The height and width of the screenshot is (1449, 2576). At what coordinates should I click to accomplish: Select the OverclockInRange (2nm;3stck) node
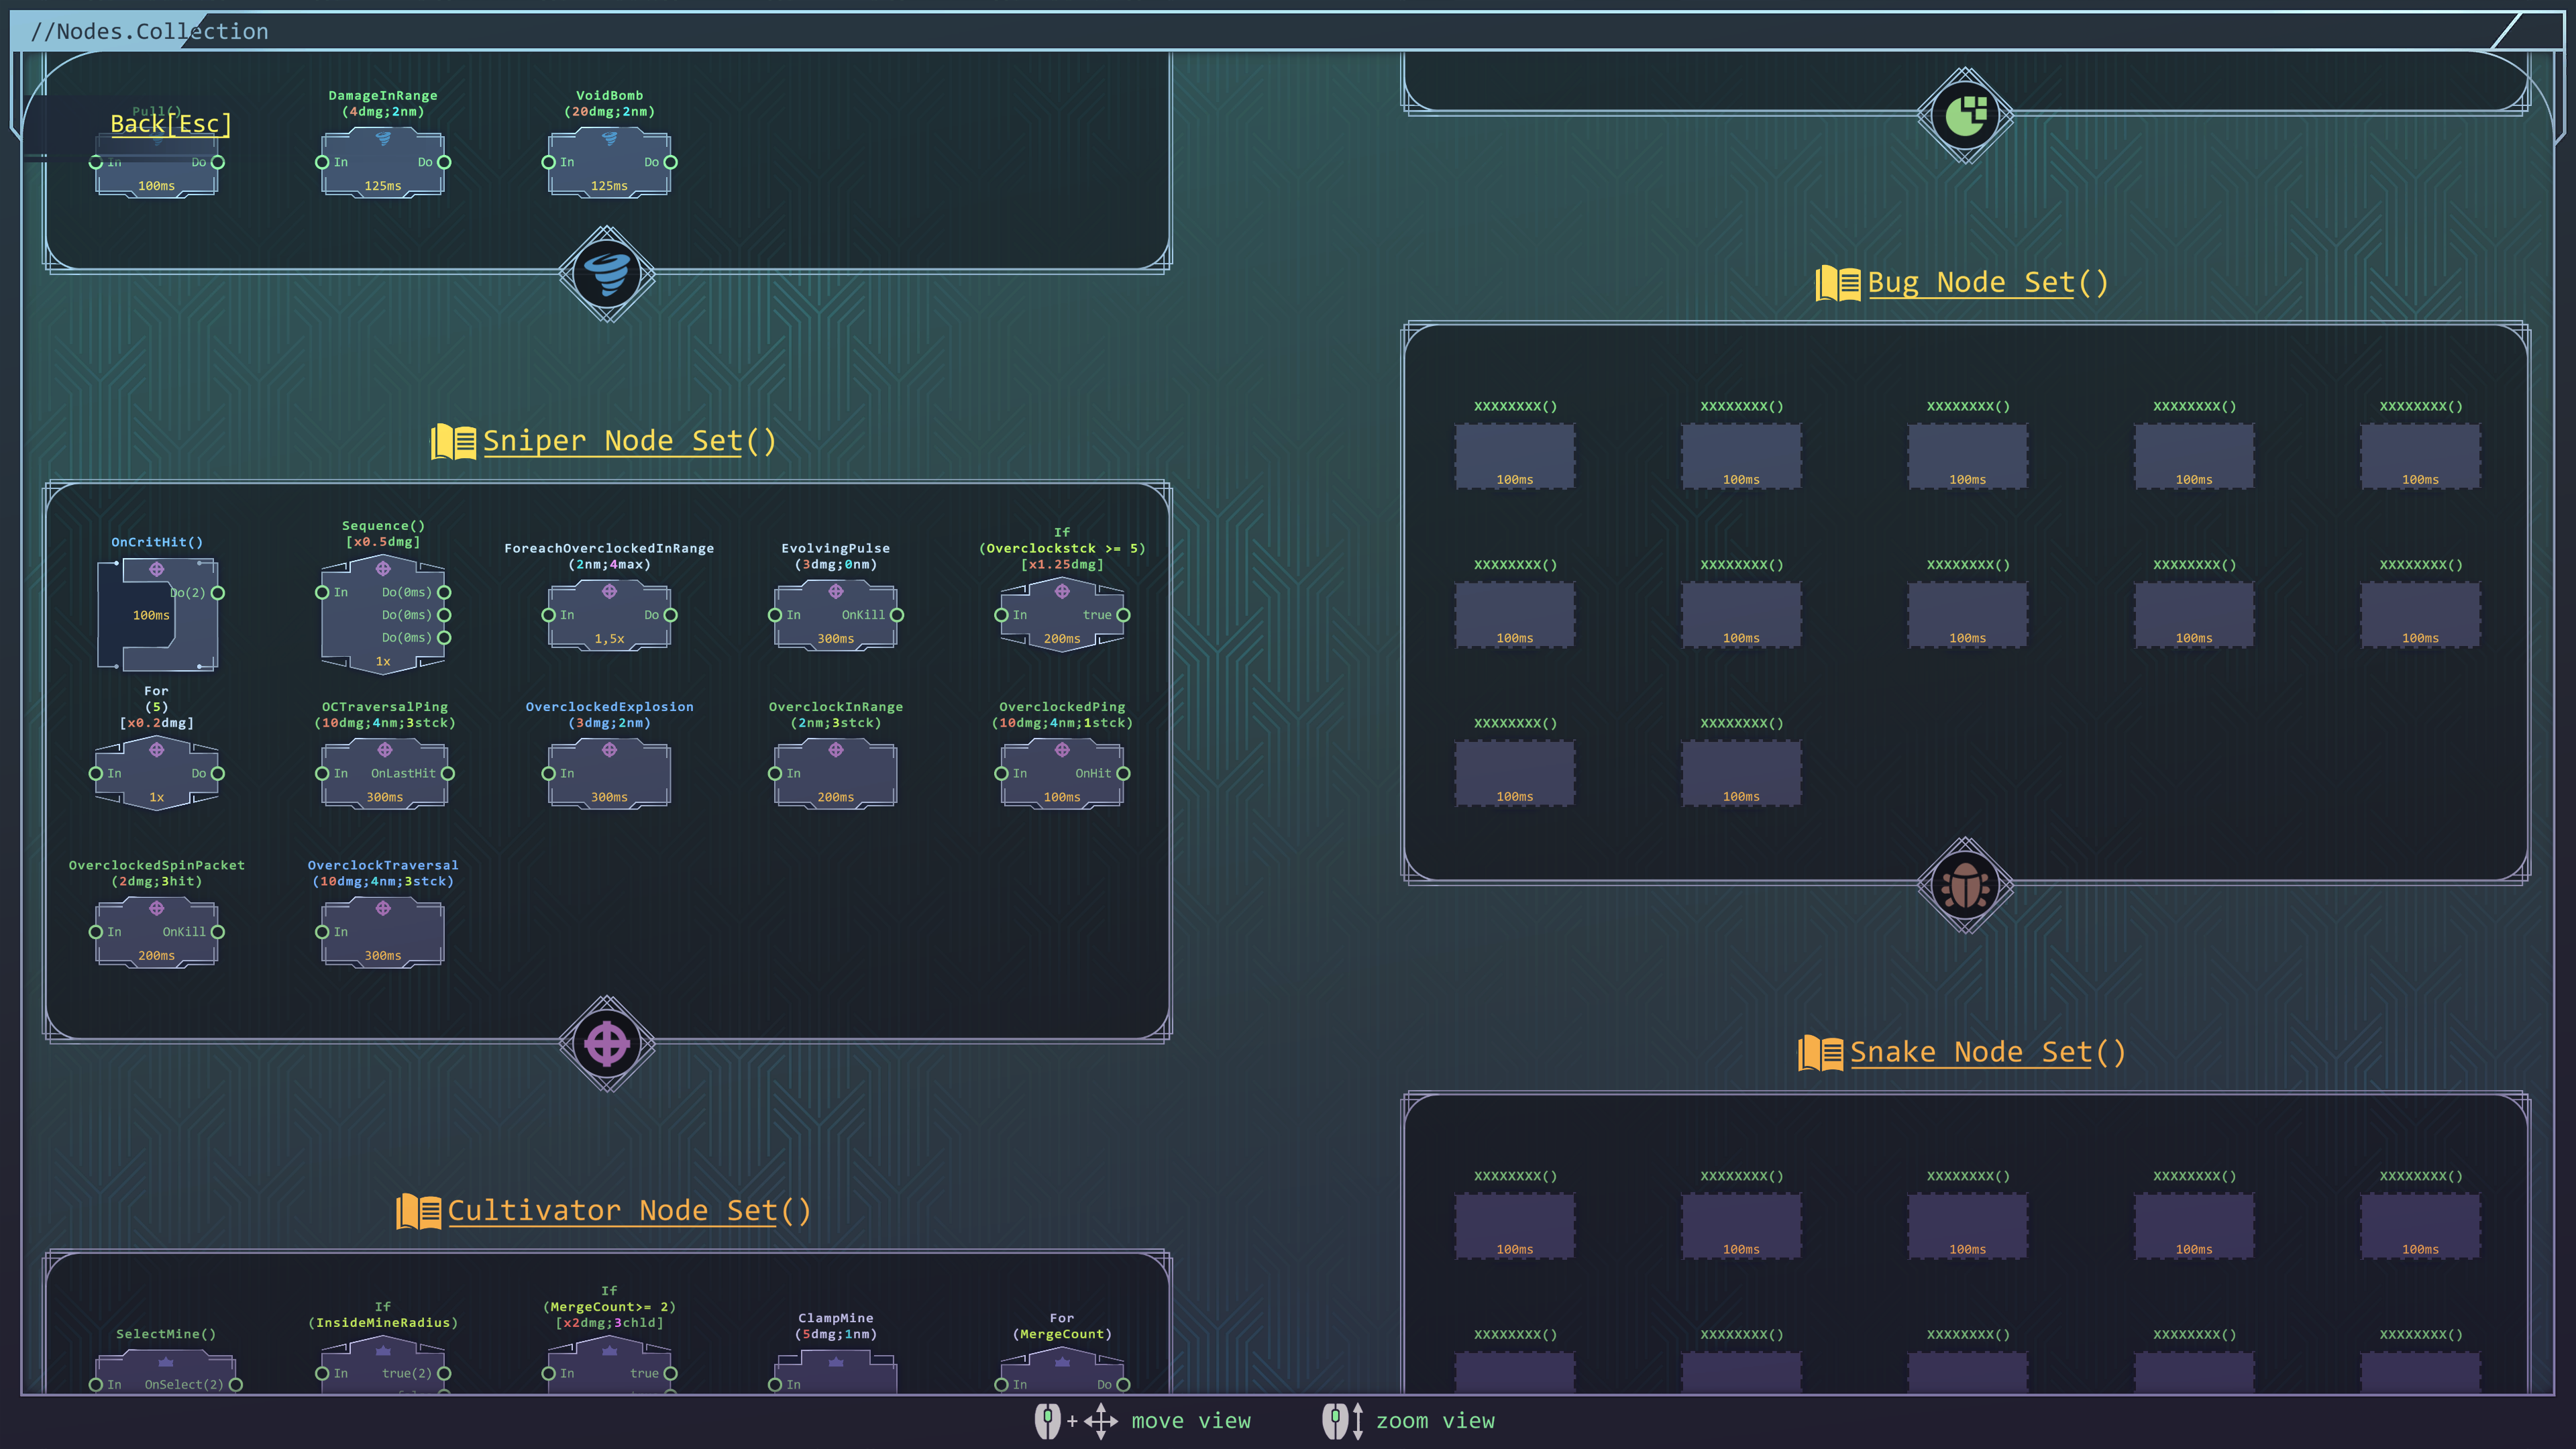click(x=836, y=773)
